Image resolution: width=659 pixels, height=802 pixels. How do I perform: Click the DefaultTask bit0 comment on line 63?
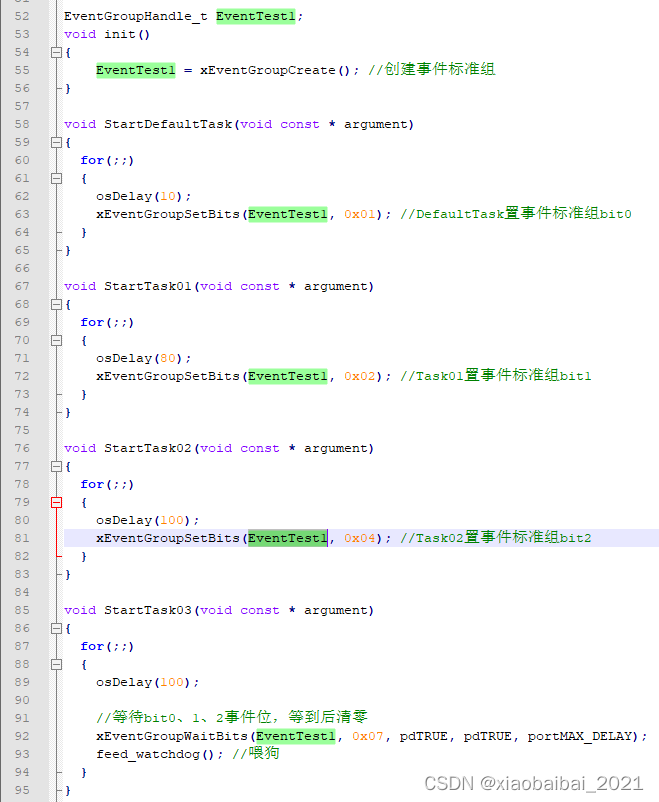pyautogui.click(x=516, y=214)
